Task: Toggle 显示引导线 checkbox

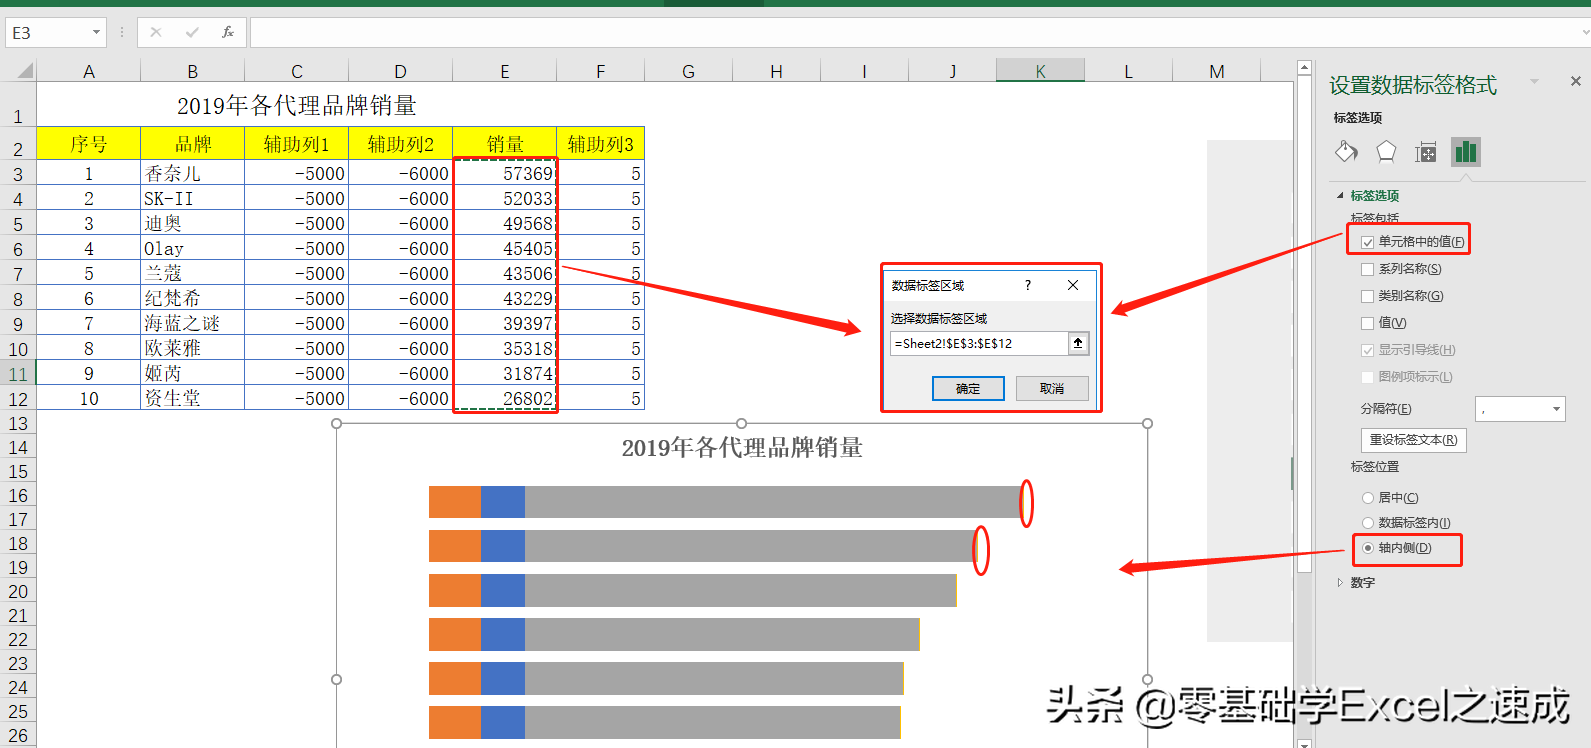Action: 1368,350
